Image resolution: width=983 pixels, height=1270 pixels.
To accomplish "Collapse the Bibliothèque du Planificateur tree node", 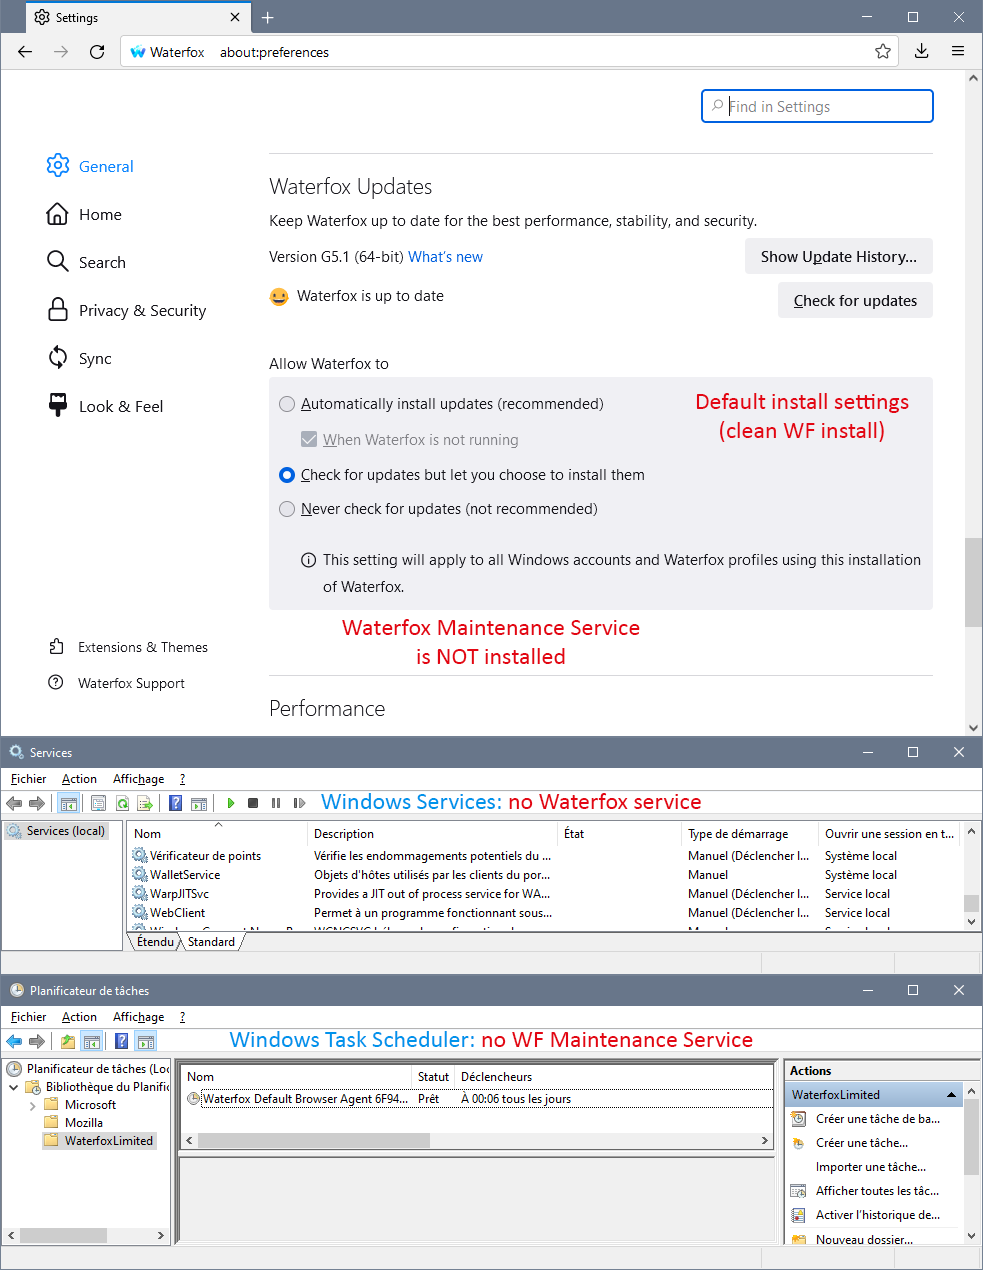I will (x=13, y=1087).
